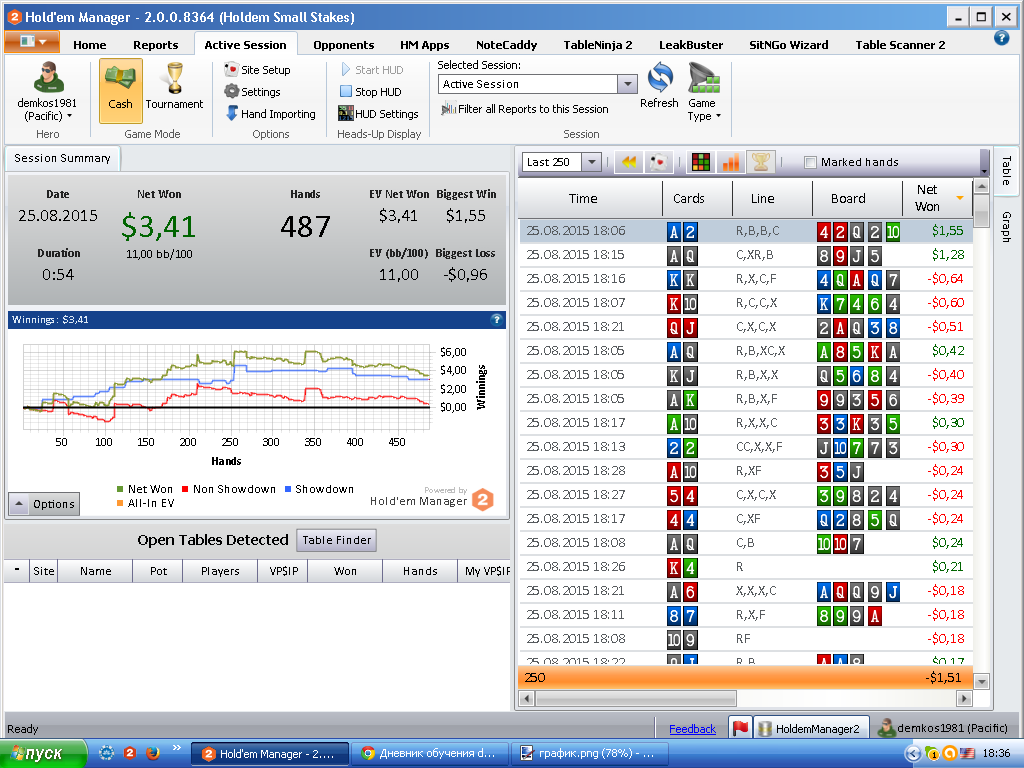Screen dimensions: 1024x768
Task: Switch to the NoteCaddy tab
Action: tap(506, 45)
